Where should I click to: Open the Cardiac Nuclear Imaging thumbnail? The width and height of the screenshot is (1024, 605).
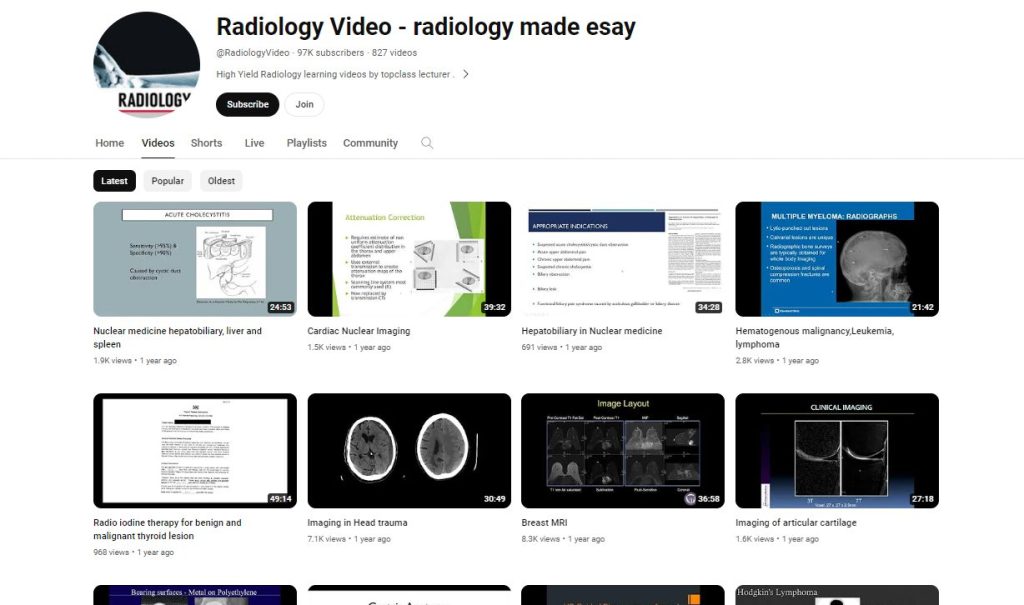(409, 259)
